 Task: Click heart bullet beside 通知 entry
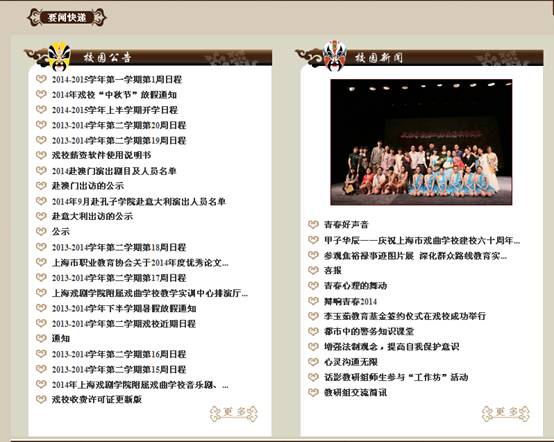click(x=41, y=338)
